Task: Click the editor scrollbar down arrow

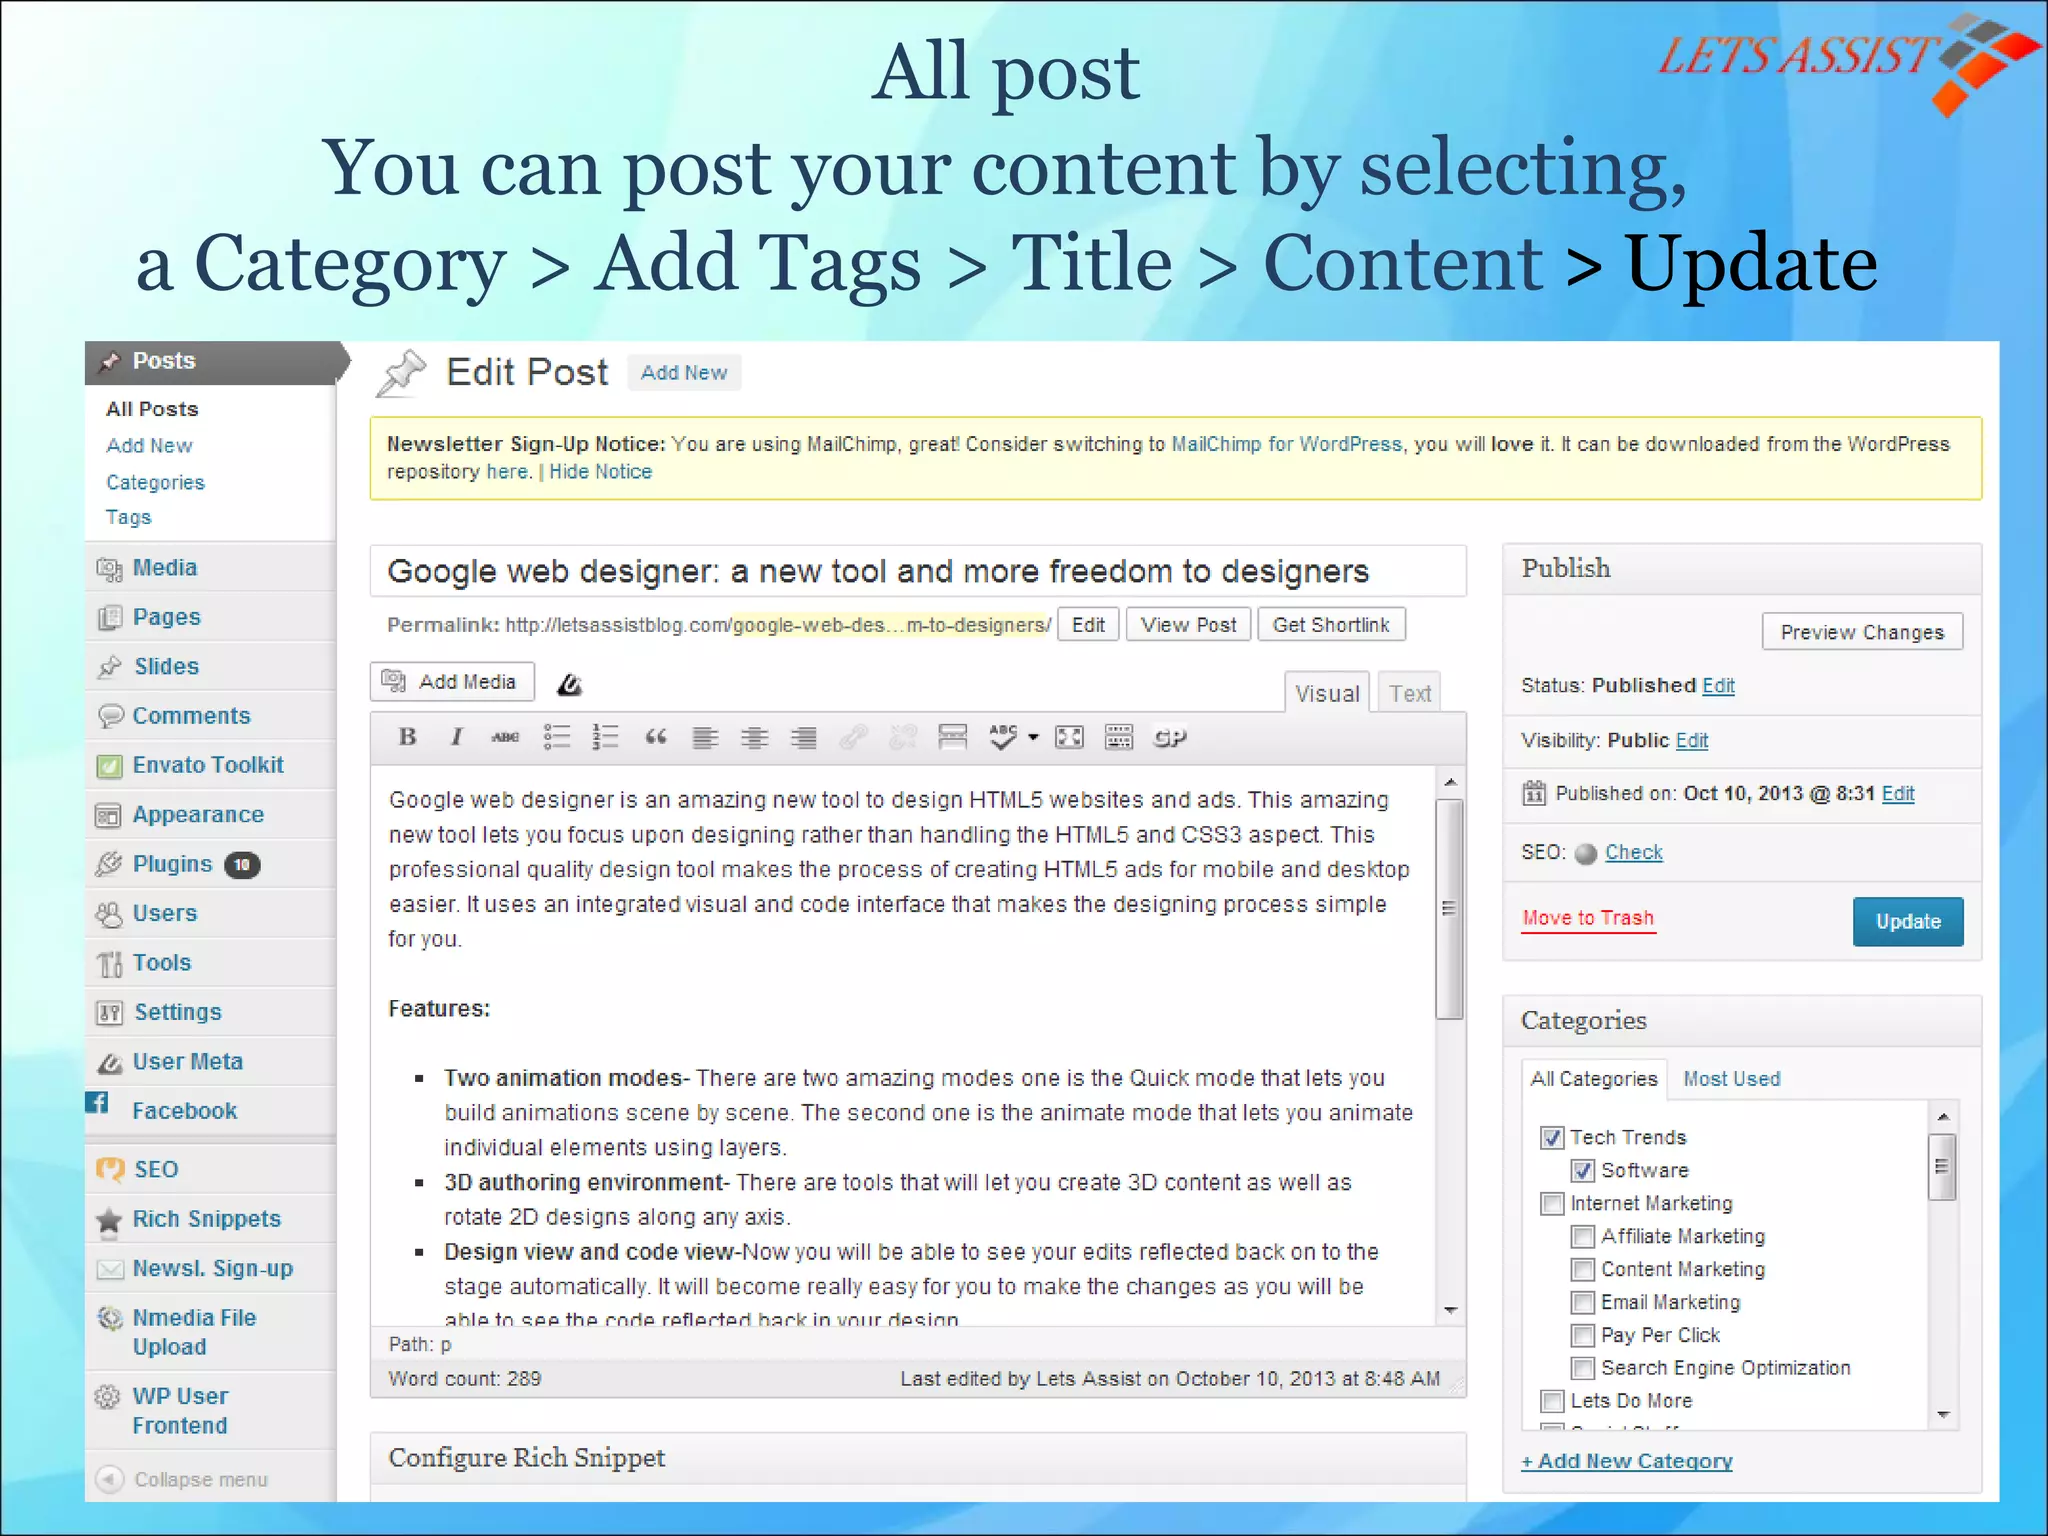Action: (x=1450, y=1310)
